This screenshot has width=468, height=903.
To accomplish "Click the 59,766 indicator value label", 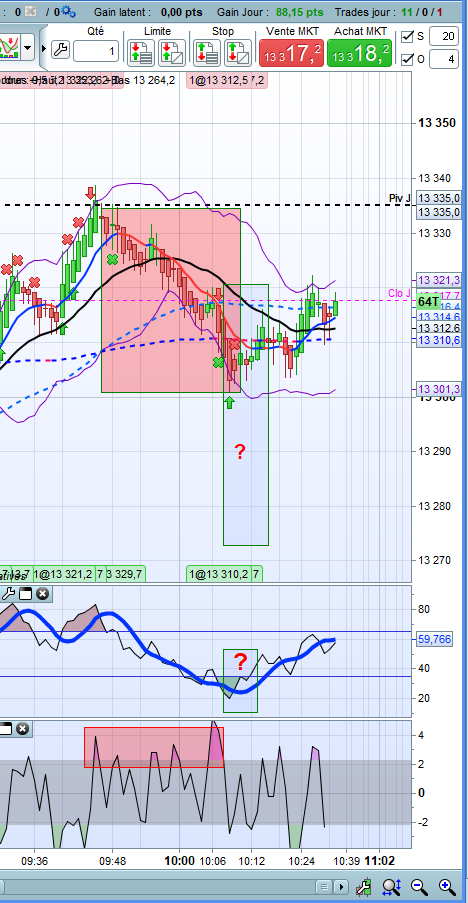I will click(x=436, y=639).
